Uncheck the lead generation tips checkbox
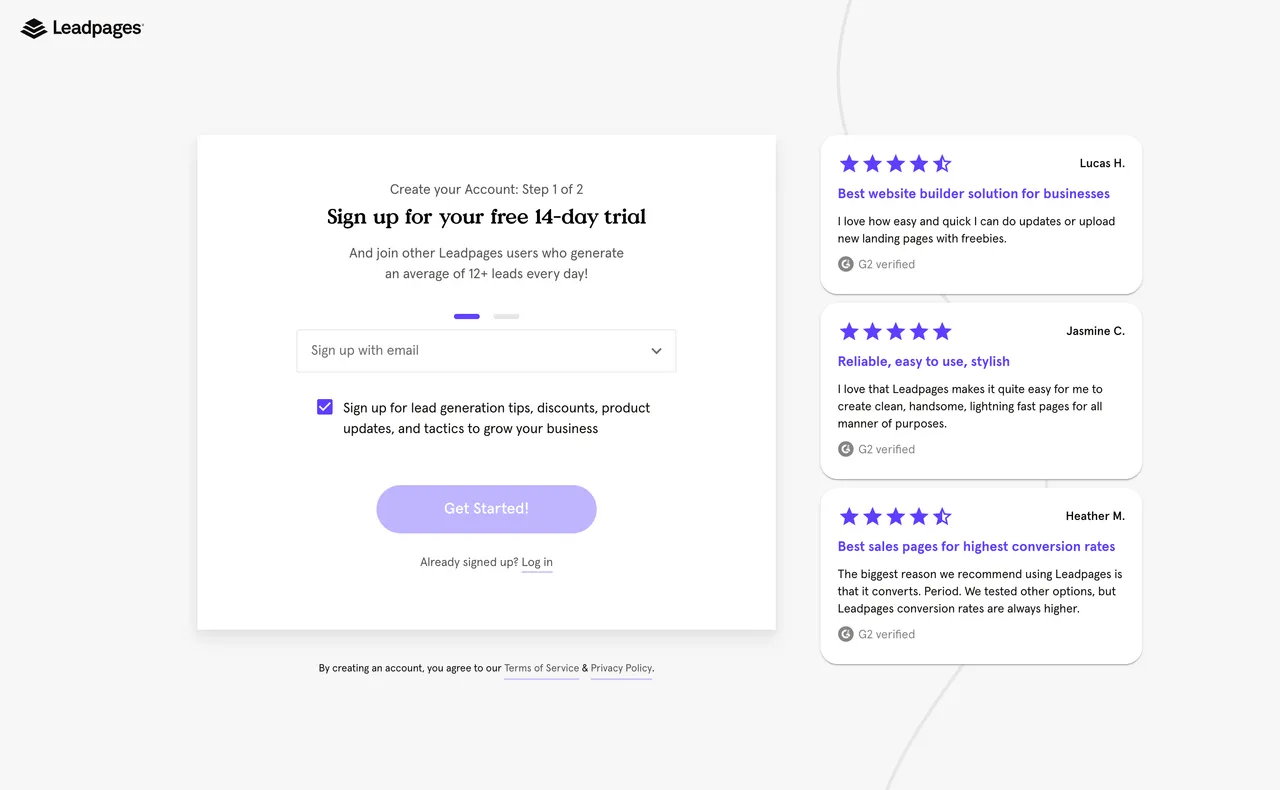Image resolution: width=1280 pixels, height=790 pixels. click(x=325, y=407)
